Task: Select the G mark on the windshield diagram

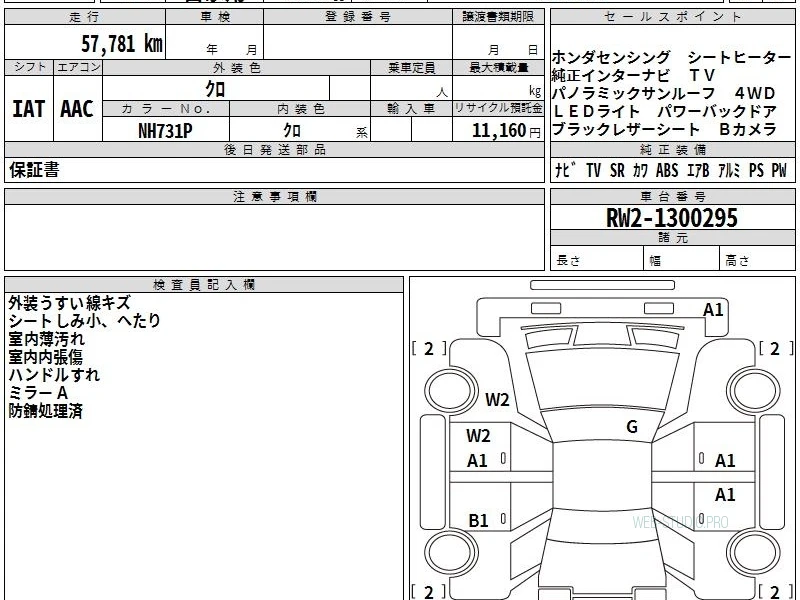Action: [632, 427]
